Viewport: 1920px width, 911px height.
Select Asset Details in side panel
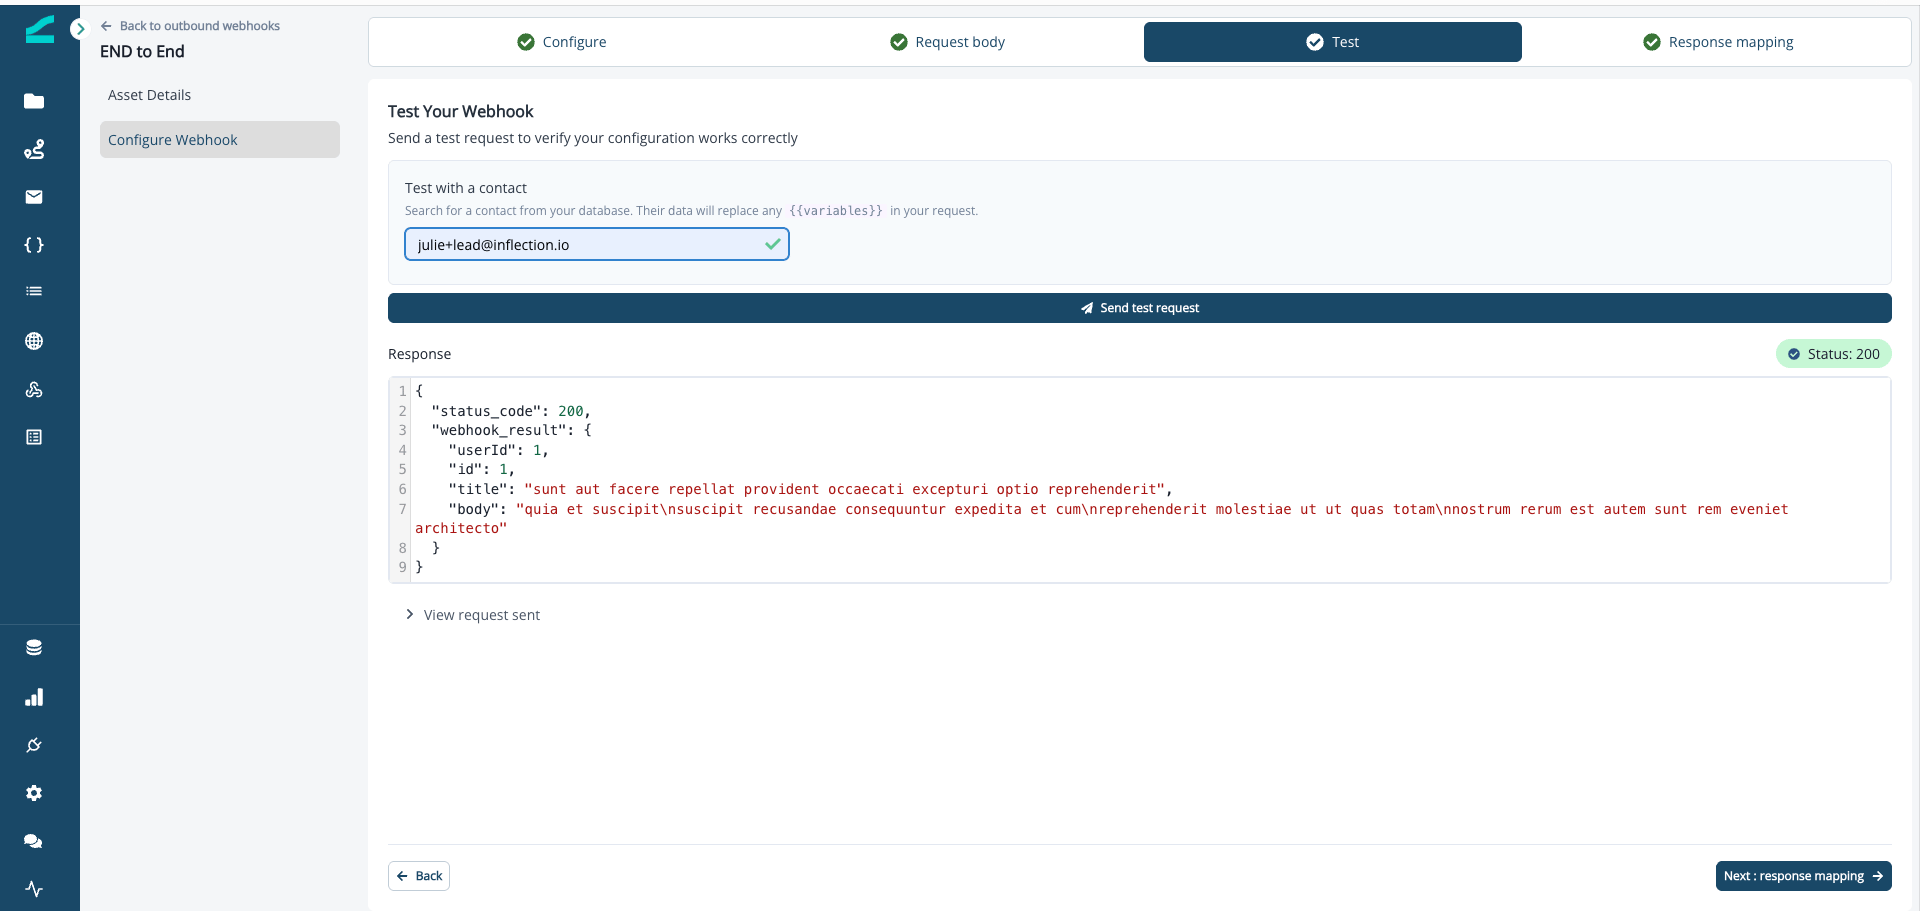click(x=220, y=95)
